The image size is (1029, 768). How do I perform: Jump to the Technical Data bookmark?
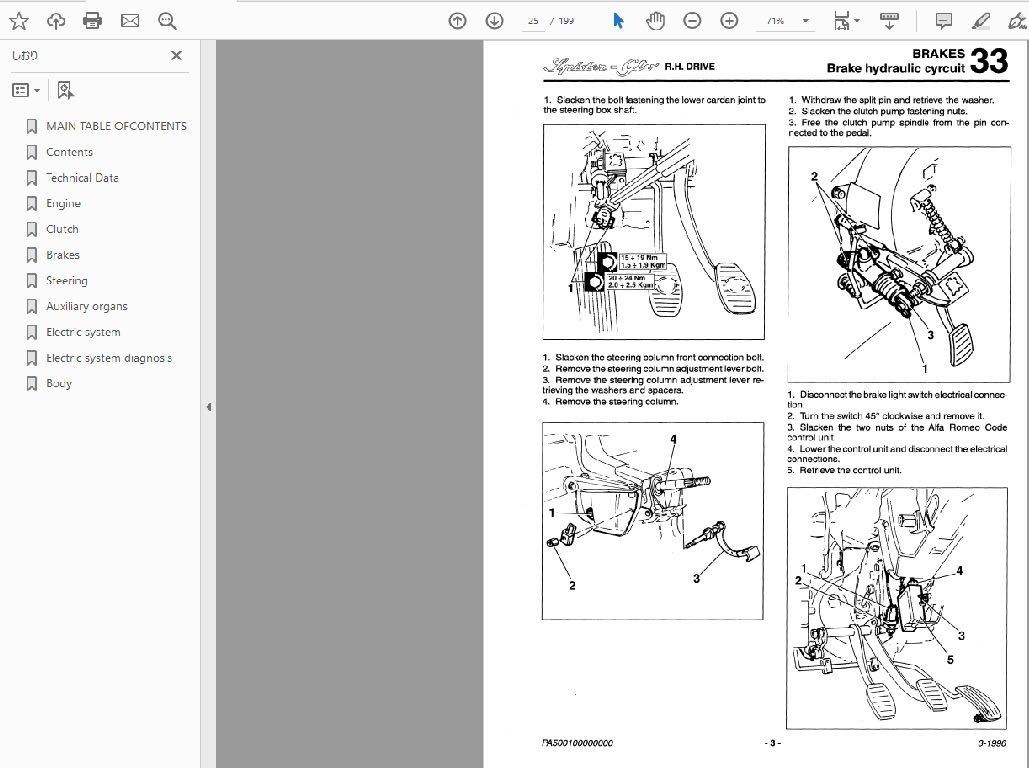click(82, 178)
